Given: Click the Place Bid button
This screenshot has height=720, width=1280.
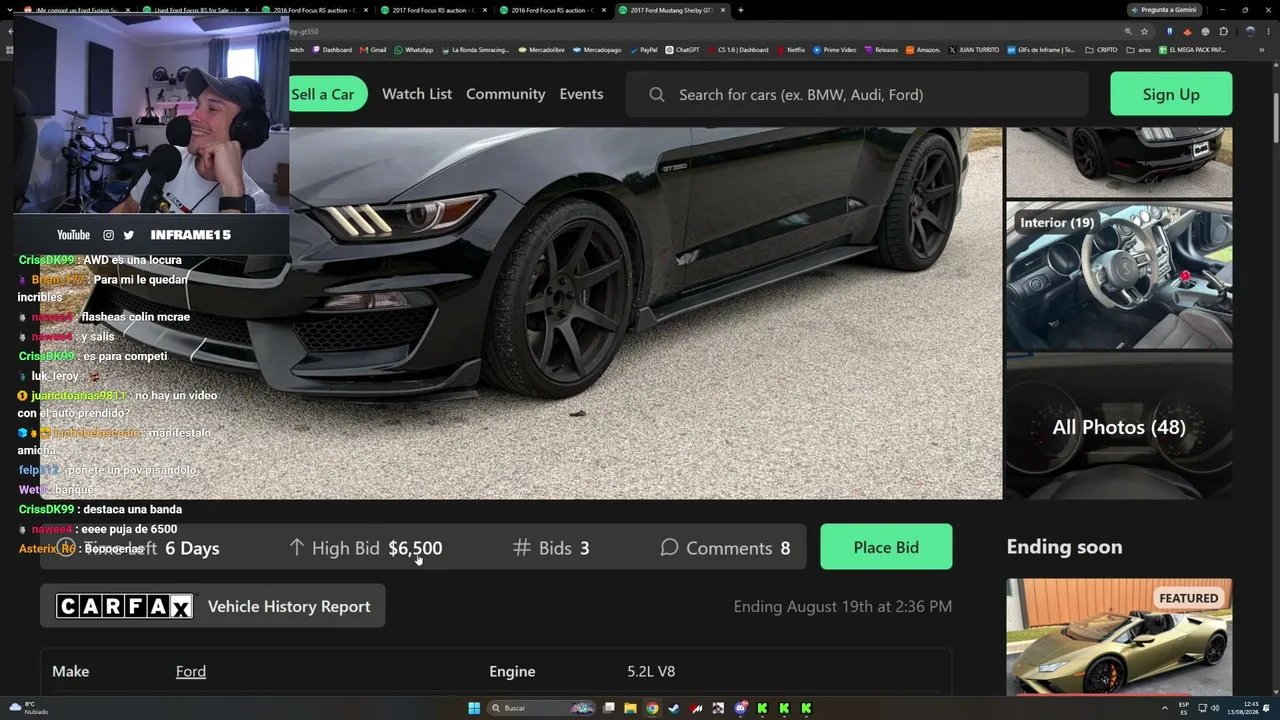Looking at the screenshot, I should (x=886, y=547).
